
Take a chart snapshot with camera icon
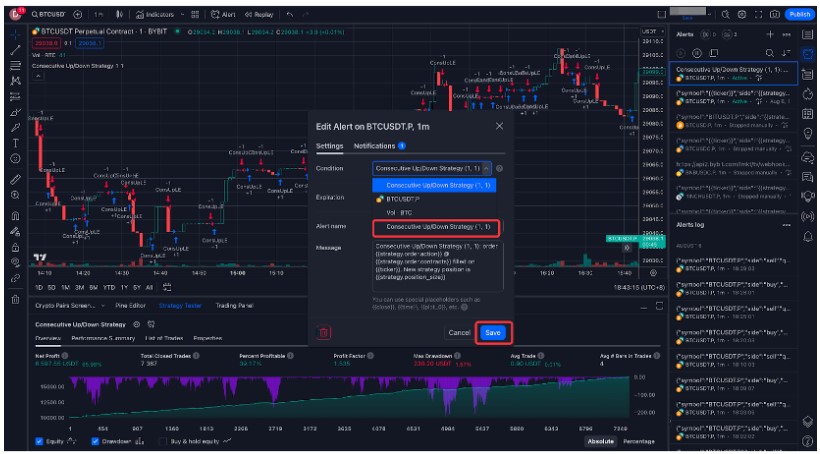775,15
